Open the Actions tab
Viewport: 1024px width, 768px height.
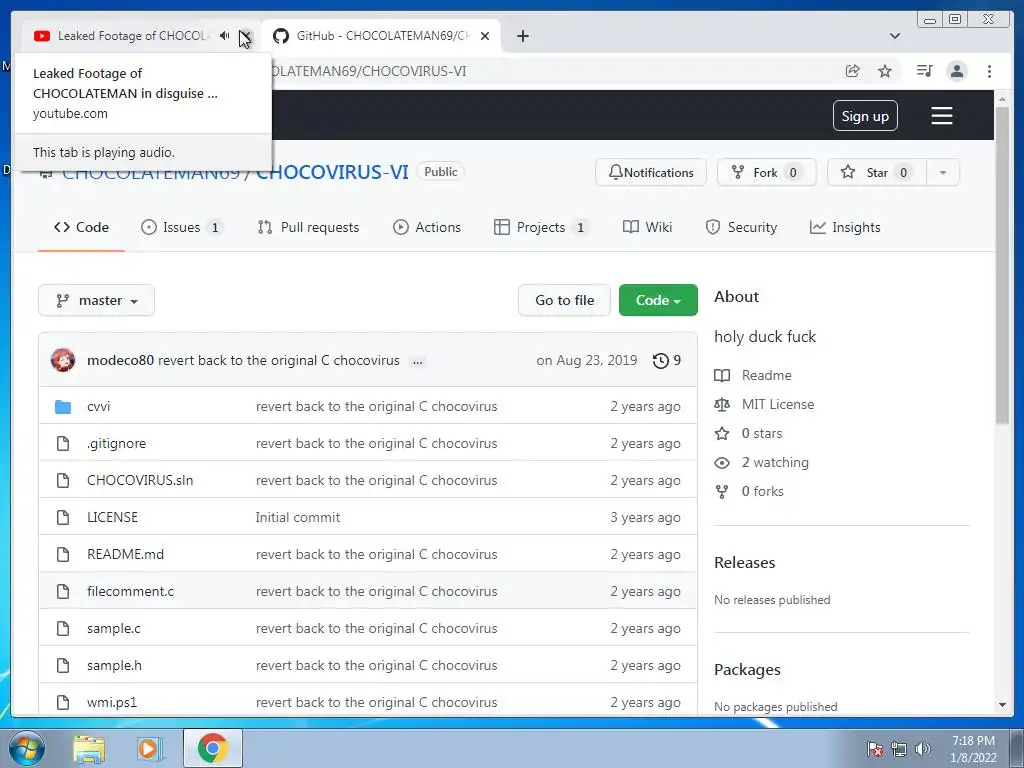click(427, 227)
